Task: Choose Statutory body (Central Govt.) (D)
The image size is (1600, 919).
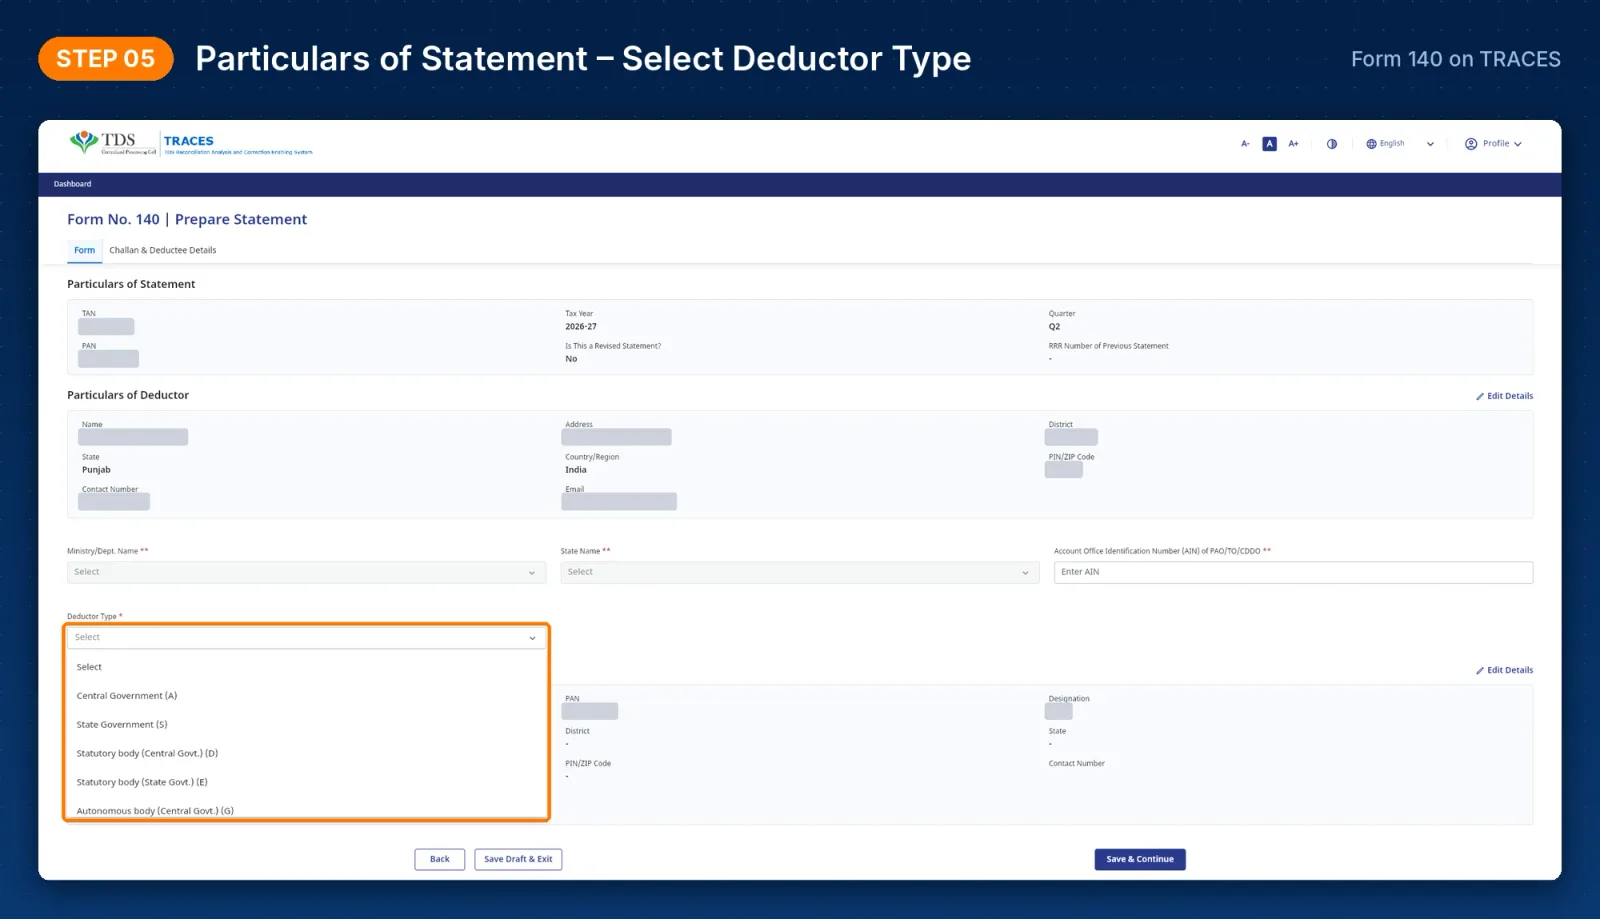Action: coord(306,754)
